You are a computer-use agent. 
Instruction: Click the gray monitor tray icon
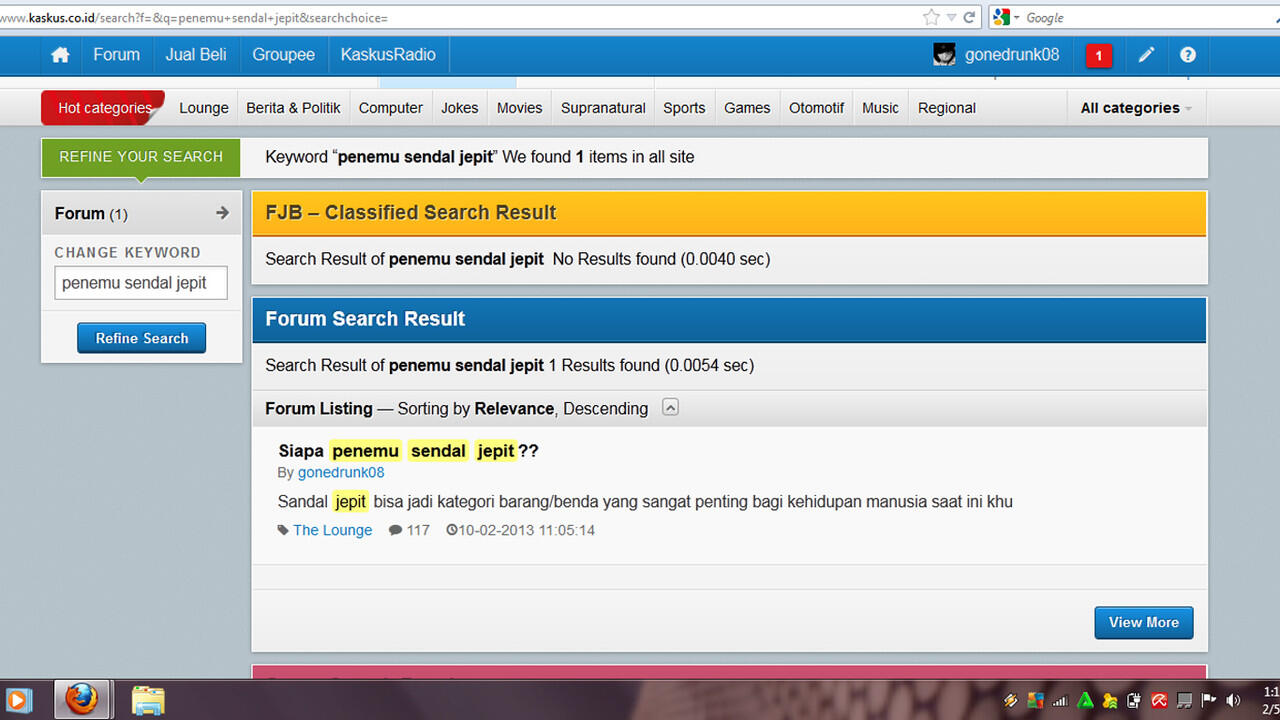(1184, 701)
